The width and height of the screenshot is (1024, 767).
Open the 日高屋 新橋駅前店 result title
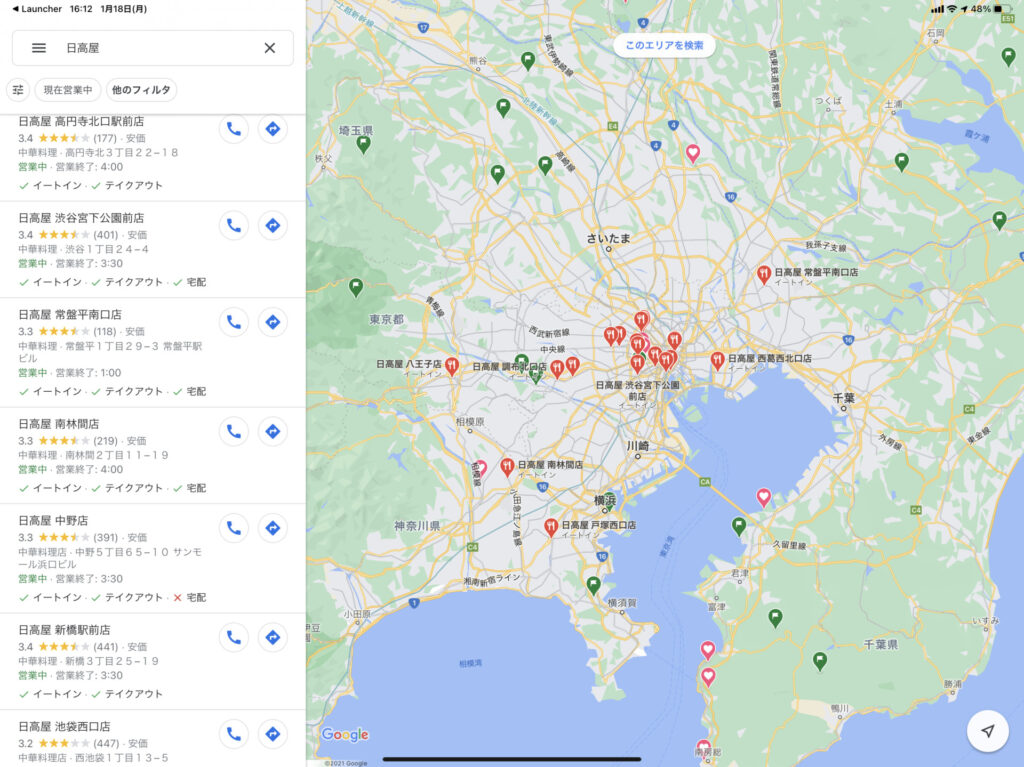[x=64, y=630]
